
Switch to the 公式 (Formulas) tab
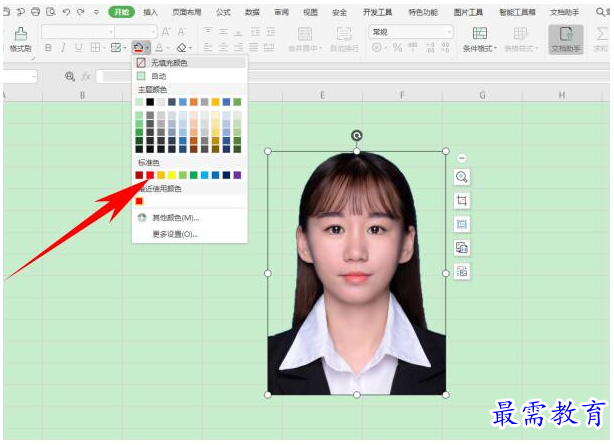pos(223,13)
